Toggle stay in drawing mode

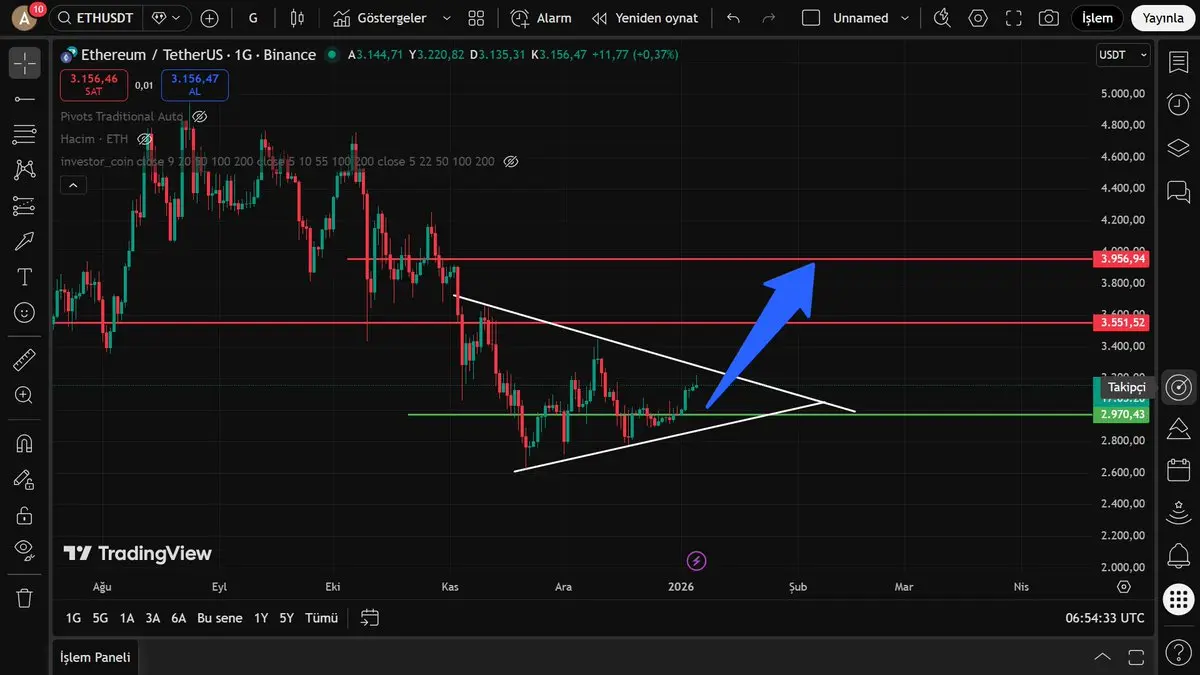click(24, 479)
